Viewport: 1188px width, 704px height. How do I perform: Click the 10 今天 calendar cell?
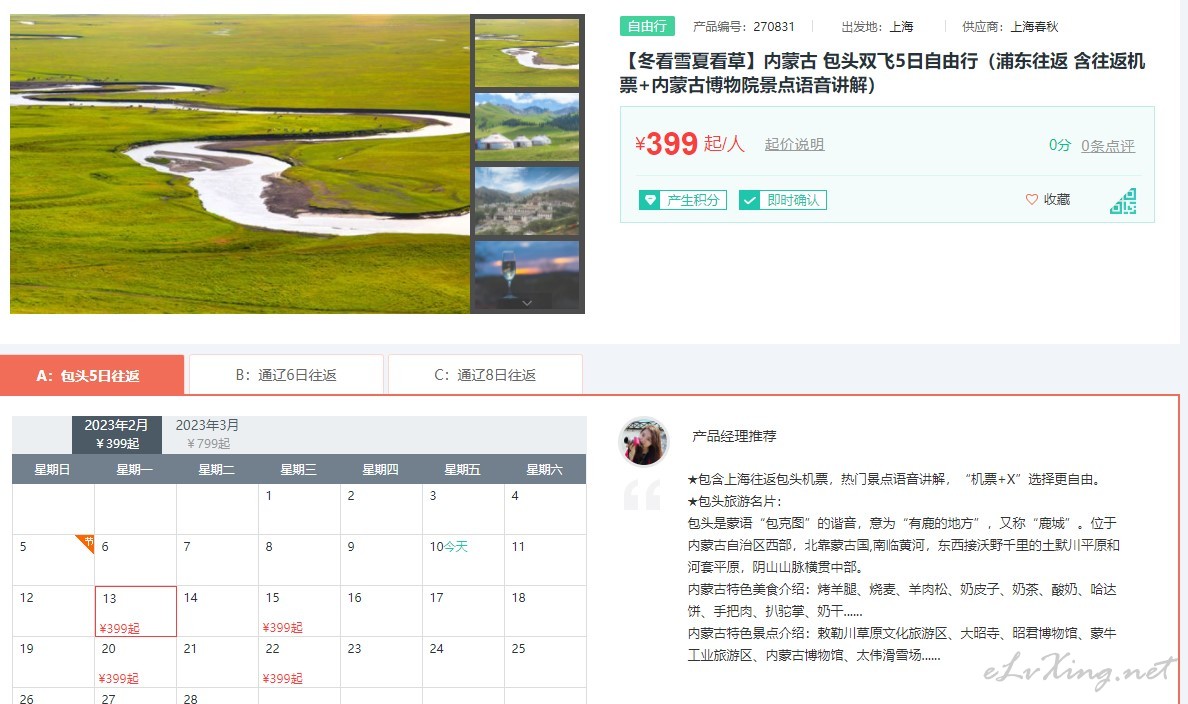coord(463,560)
